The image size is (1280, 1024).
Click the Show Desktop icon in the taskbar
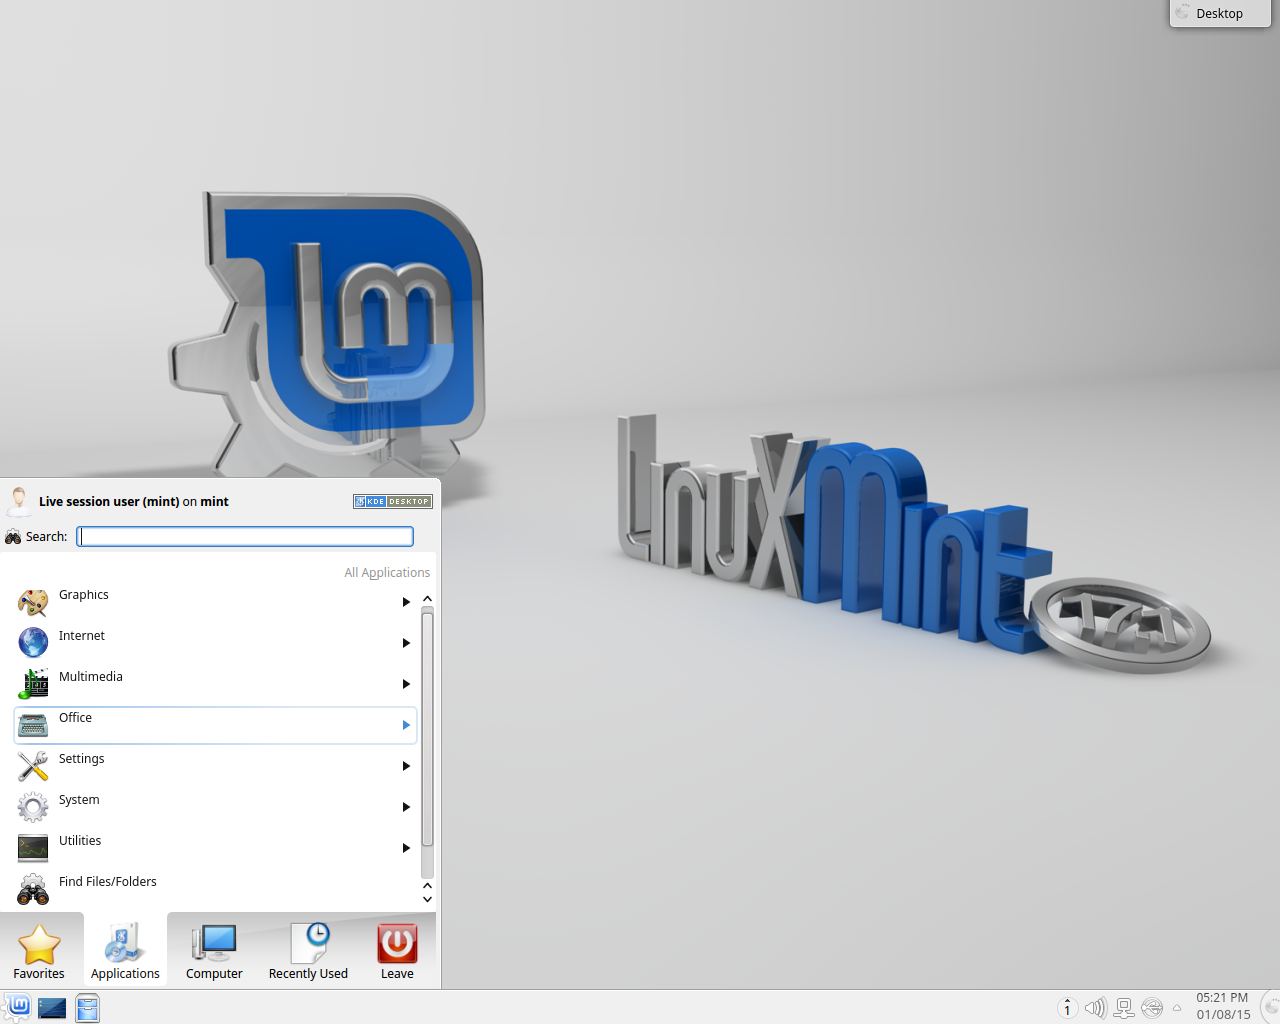pyautogui.click(x=52, y=1008)
